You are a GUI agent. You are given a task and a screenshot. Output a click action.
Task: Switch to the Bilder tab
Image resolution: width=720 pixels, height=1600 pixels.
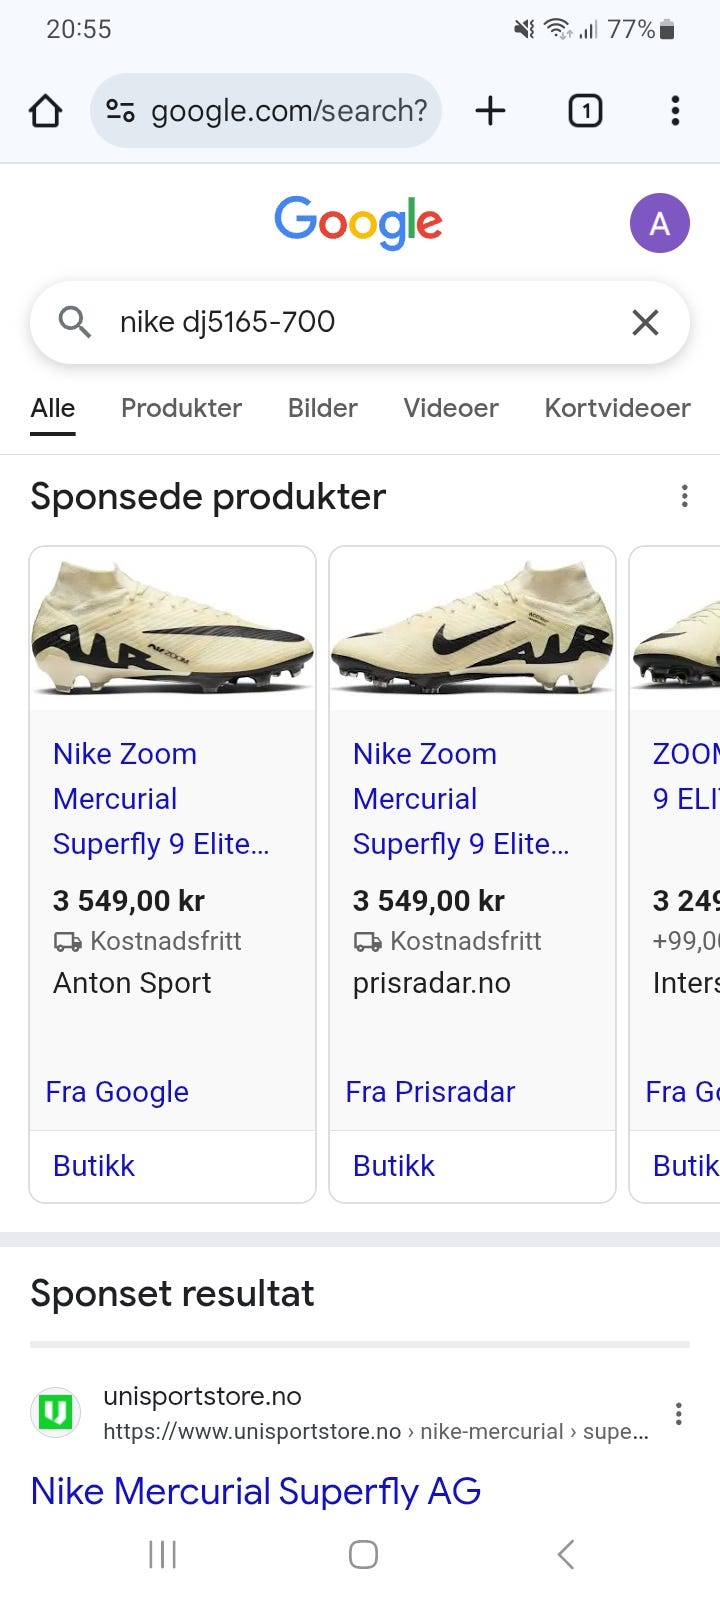tap(322, 408)
